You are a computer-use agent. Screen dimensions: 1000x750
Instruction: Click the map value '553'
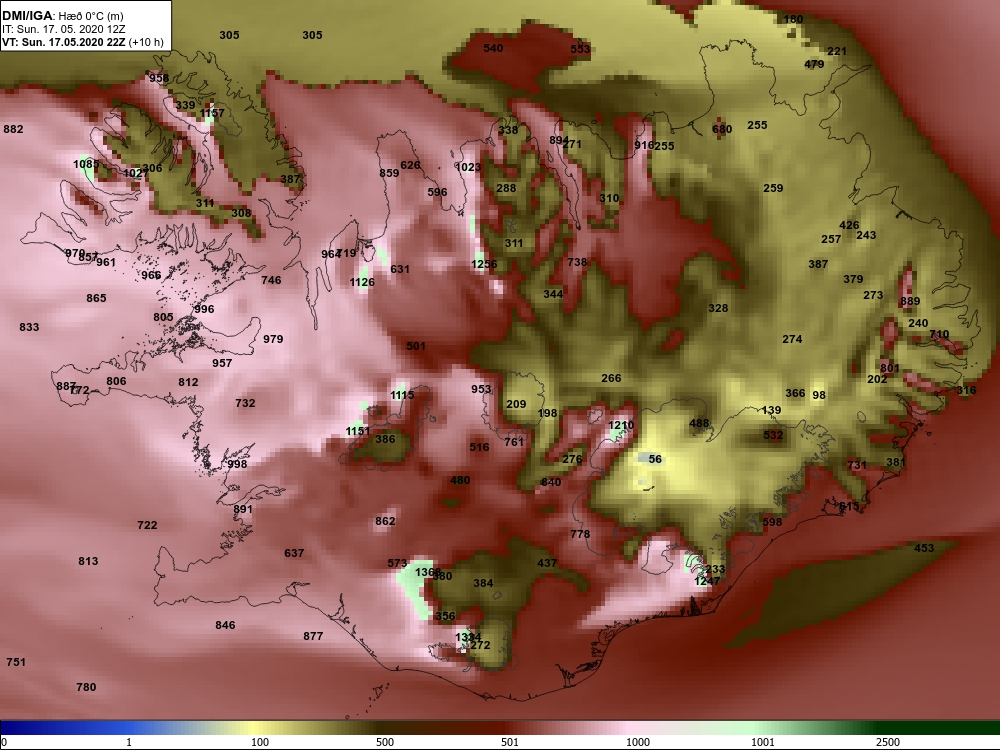click(580, 49)
